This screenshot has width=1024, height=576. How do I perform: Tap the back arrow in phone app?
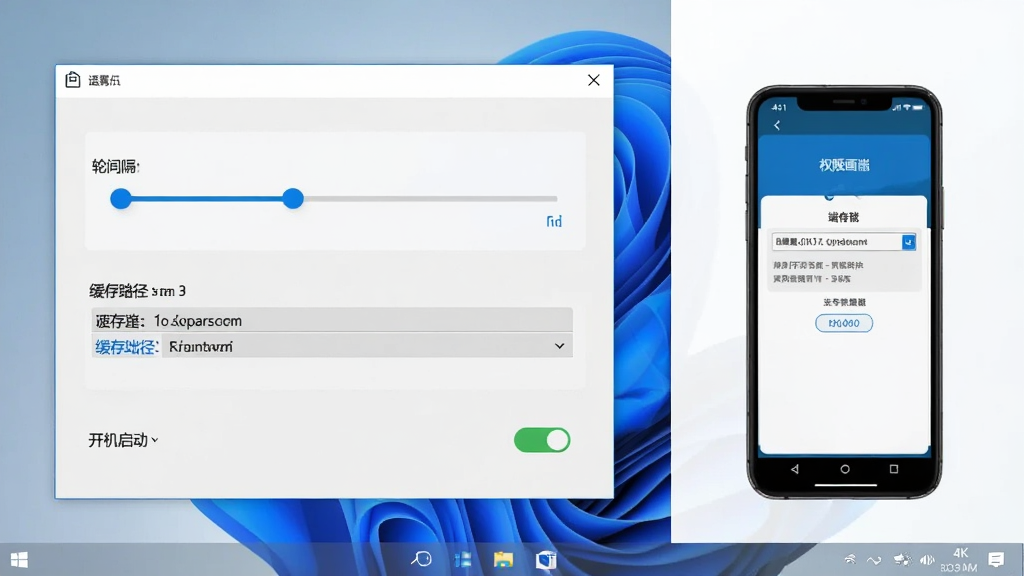point(777,125)
